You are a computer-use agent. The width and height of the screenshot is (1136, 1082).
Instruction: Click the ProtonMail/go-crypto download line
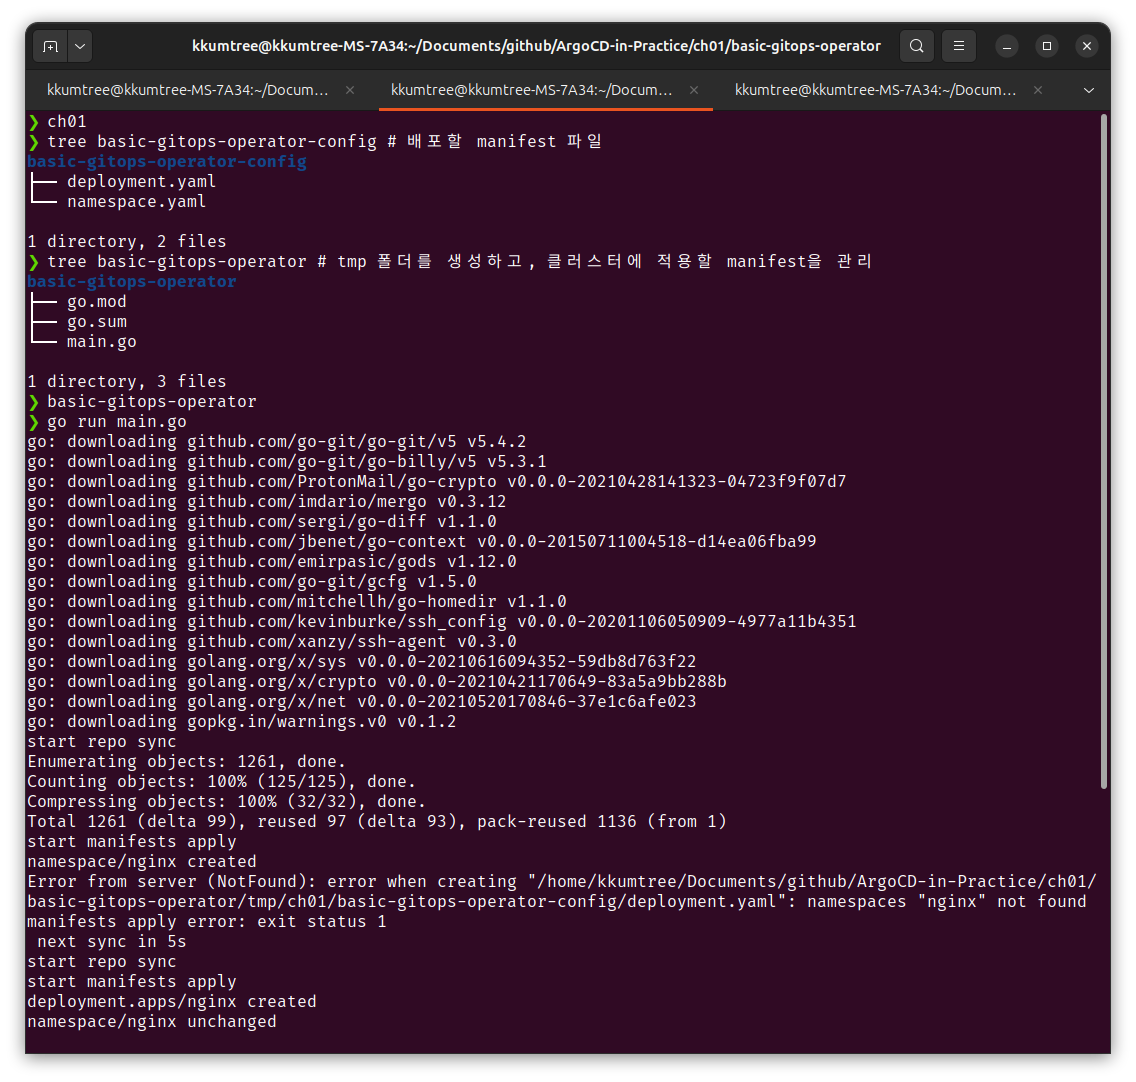(x=436, y=481)
